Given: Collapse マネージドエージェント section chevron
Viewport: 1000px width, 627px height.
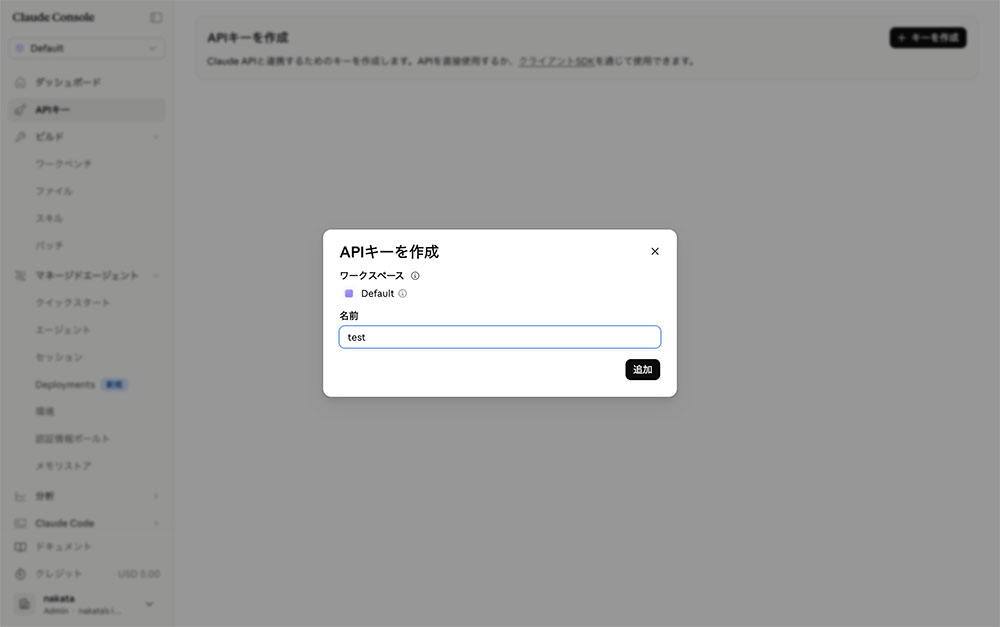Looking at the screenshot, I should click(156, 276).
